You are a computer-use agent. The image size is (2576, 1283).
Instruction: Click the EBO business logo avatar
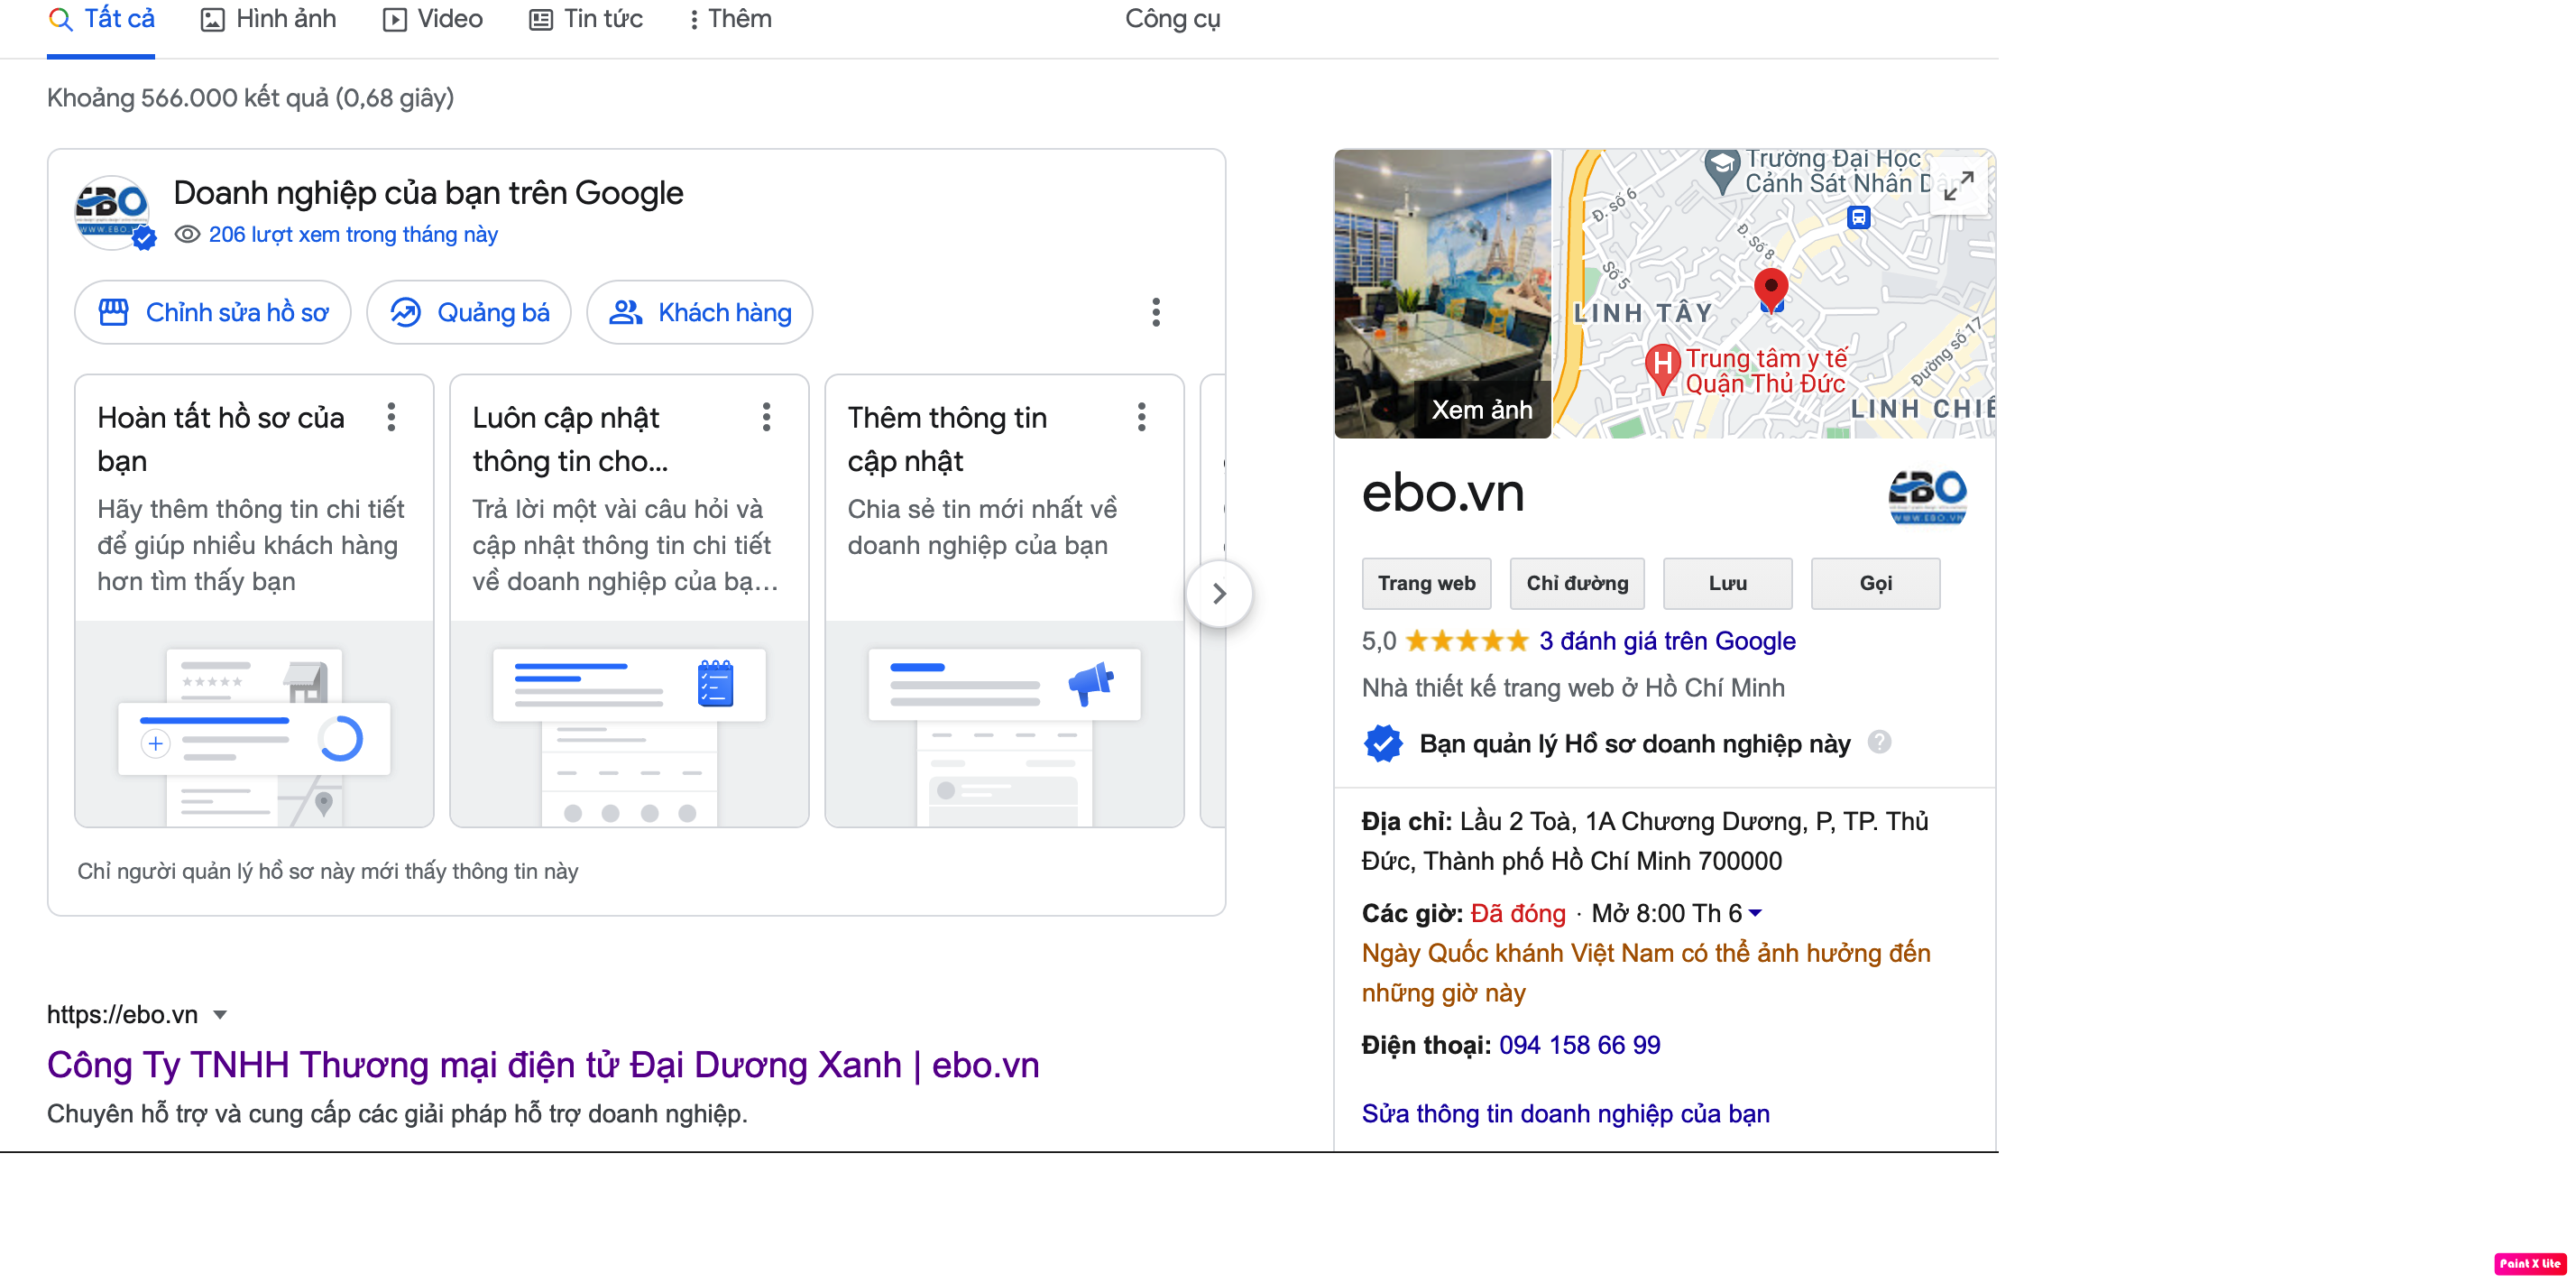coord(113,212)
